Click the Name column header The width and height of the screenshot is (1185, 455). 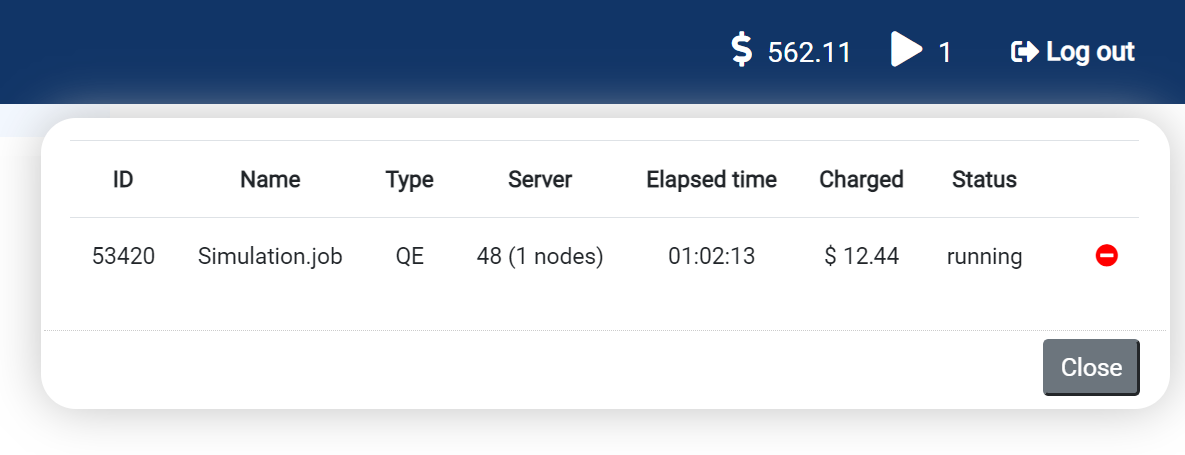(270, 180)
